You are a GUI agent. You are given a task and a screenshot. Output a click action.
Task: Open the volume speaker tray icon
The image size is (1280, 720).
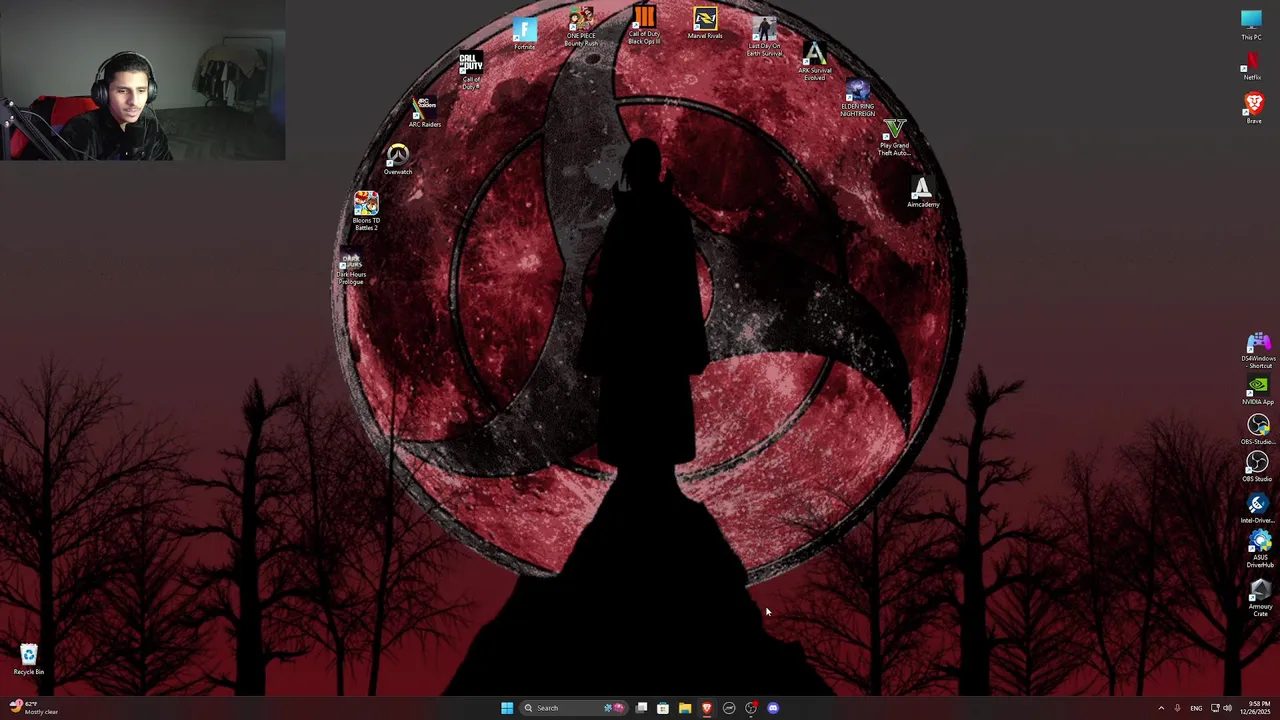click(1227, 708)
